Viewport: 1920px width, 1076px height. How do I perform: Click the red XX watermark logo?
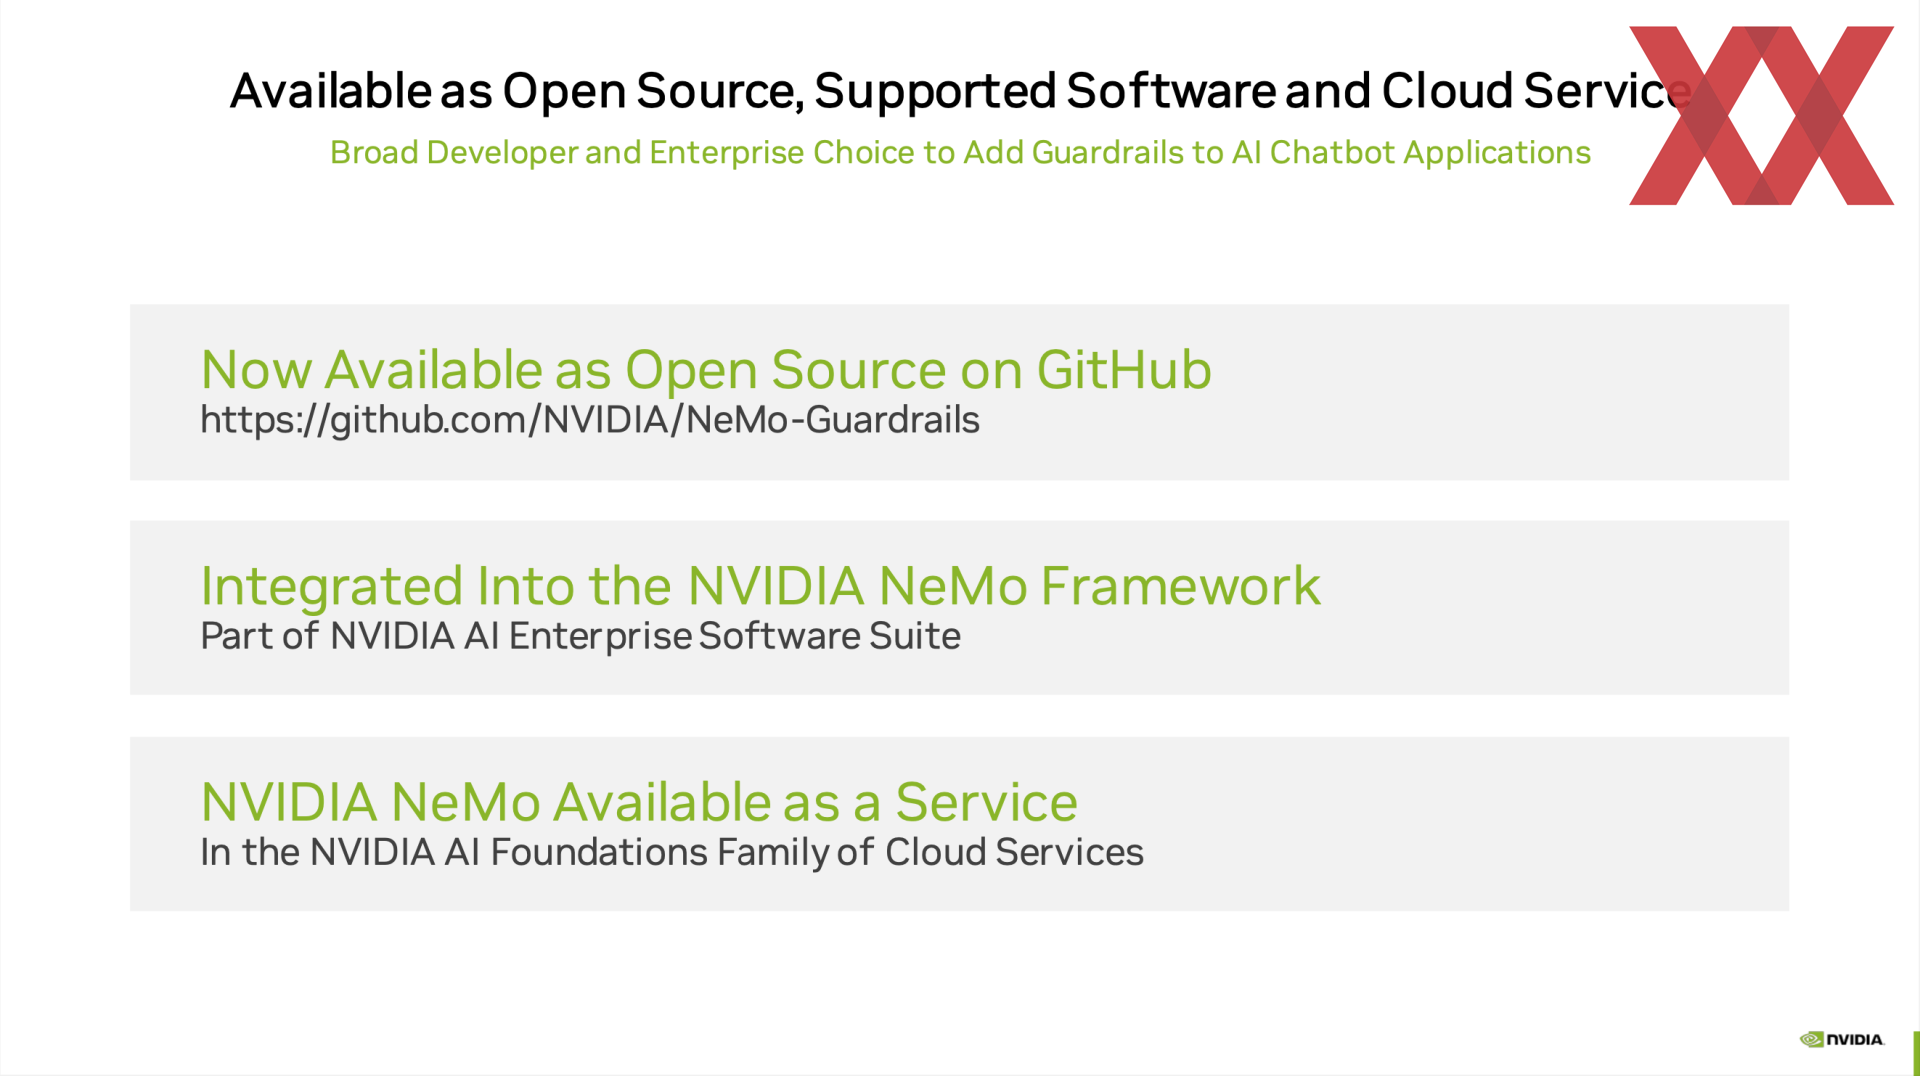point(1761,116)
